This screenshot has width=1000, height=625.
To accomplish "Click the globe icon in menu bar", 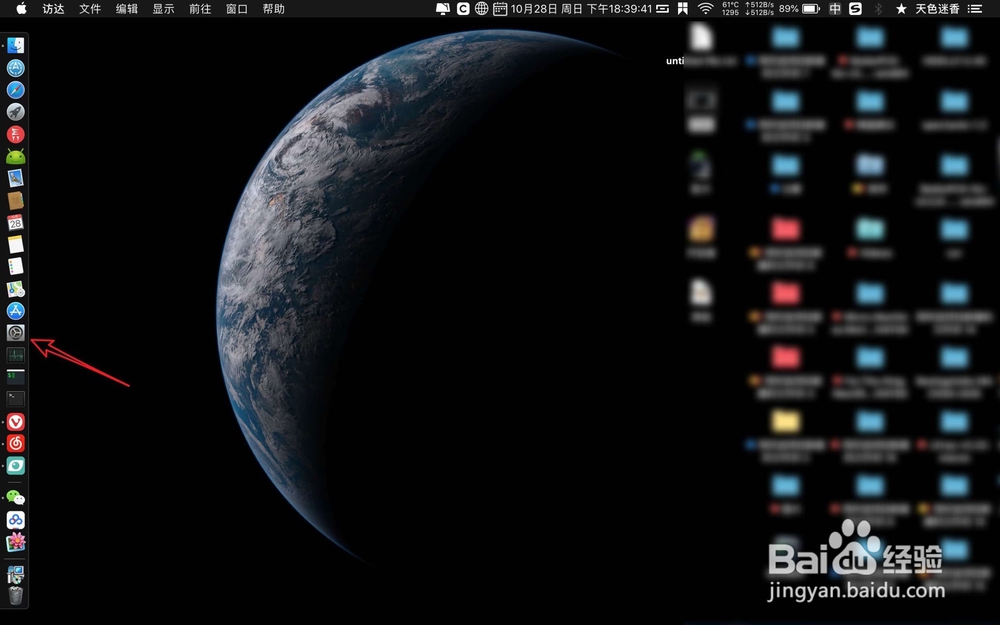I will tap(482, 9).
